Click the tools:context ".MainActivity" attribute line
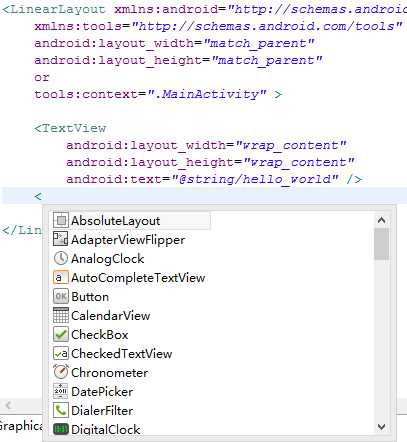This screenshot has height=442, width=407. [x=158, y=94]
